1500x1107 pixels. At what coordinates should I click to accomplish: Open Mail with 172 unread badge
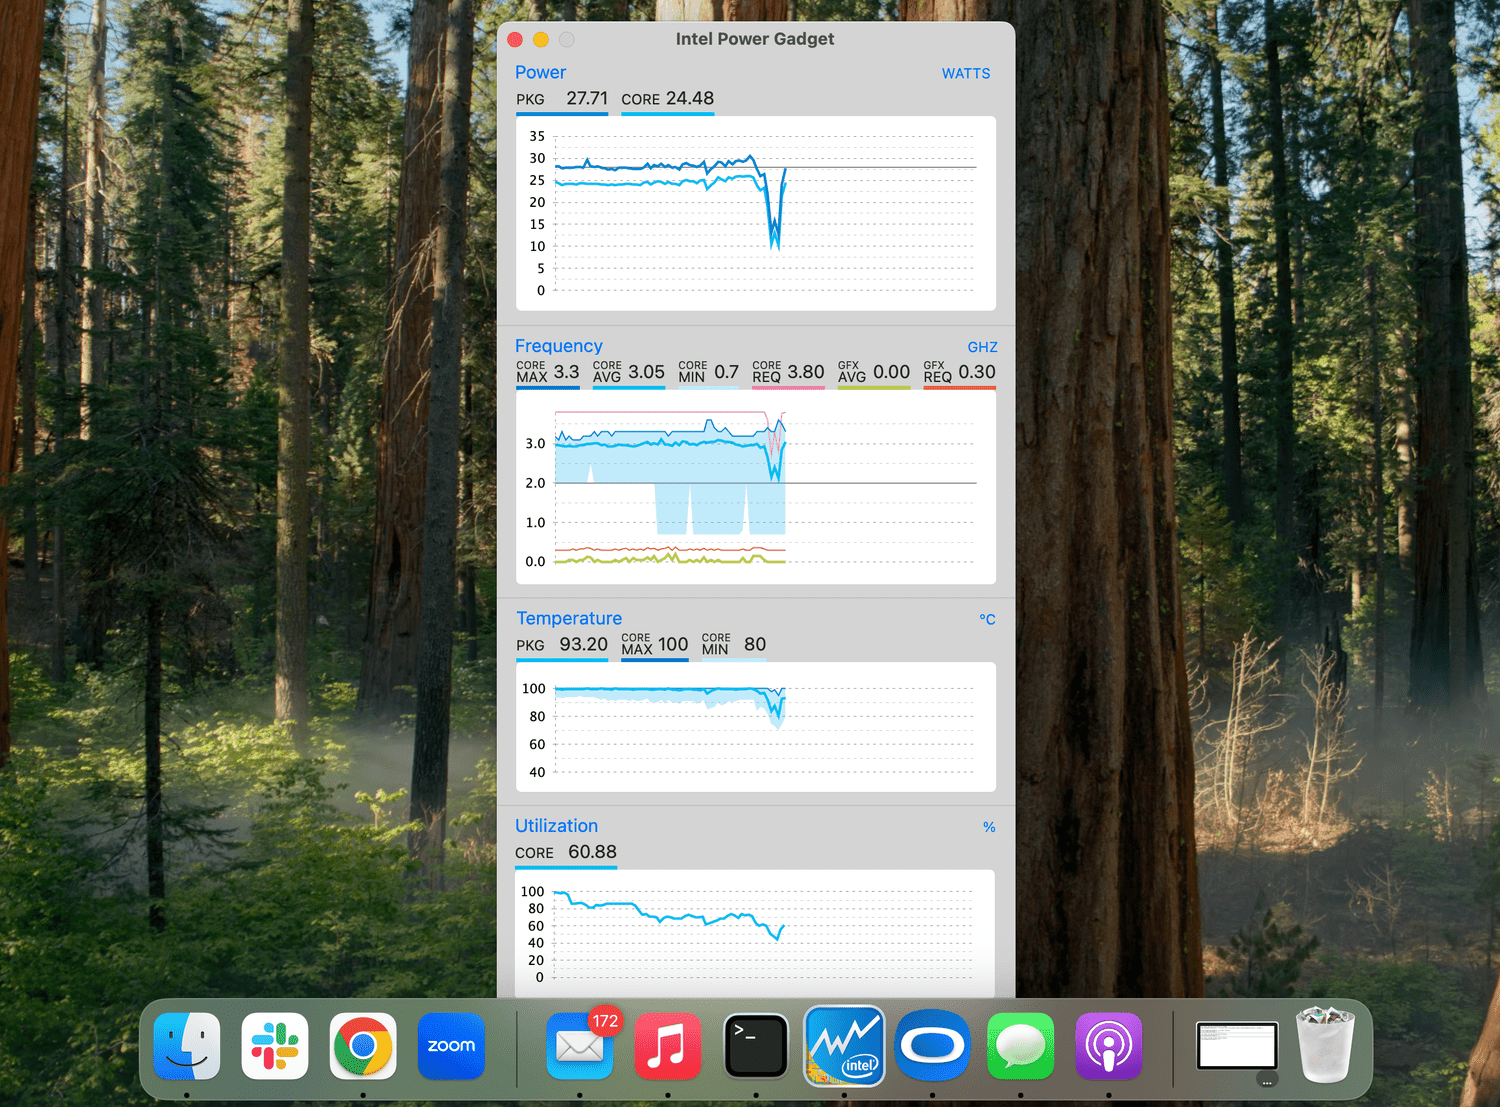click(580, 1046)
